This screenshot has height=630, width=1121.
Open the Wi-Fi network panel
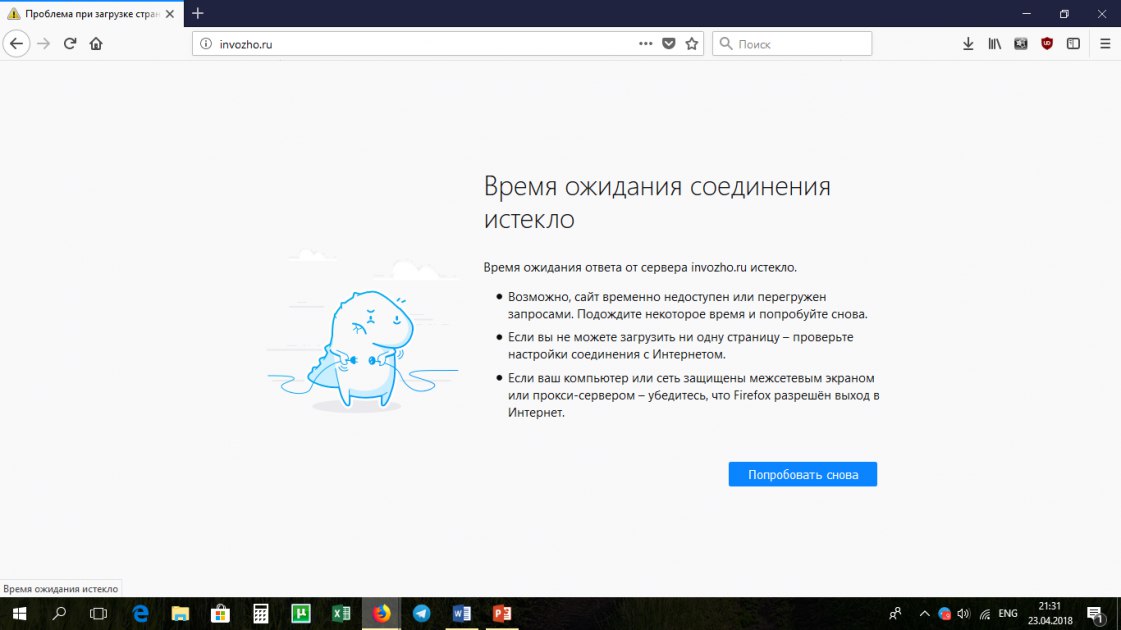[985, 614]
